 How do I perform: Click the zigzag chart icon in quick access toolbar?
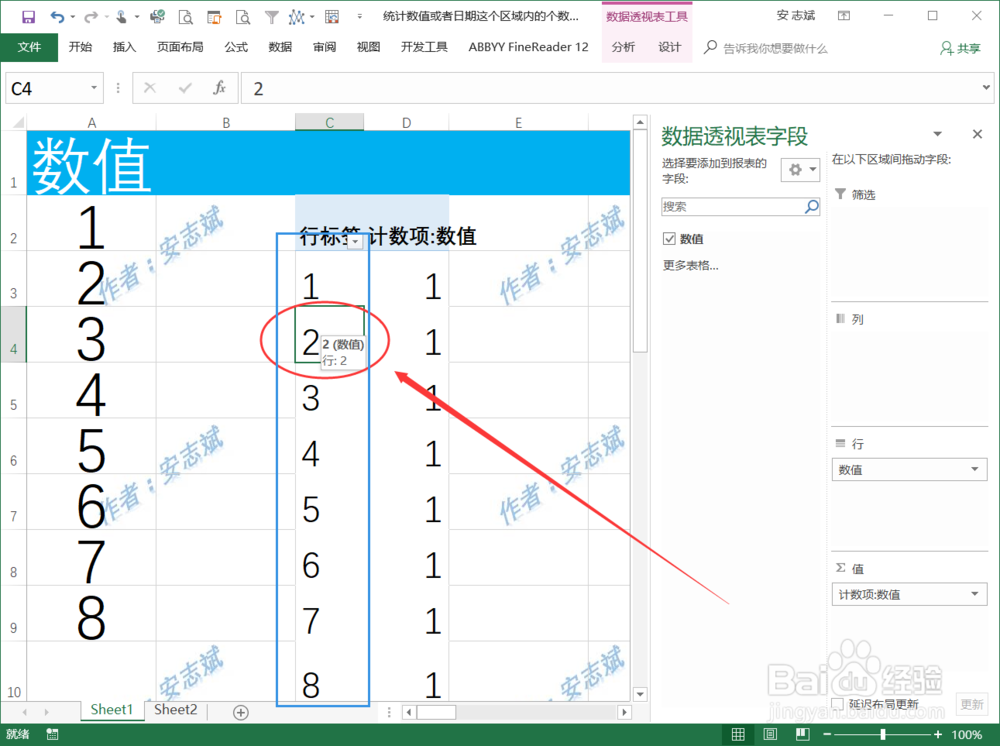[296, 17]
